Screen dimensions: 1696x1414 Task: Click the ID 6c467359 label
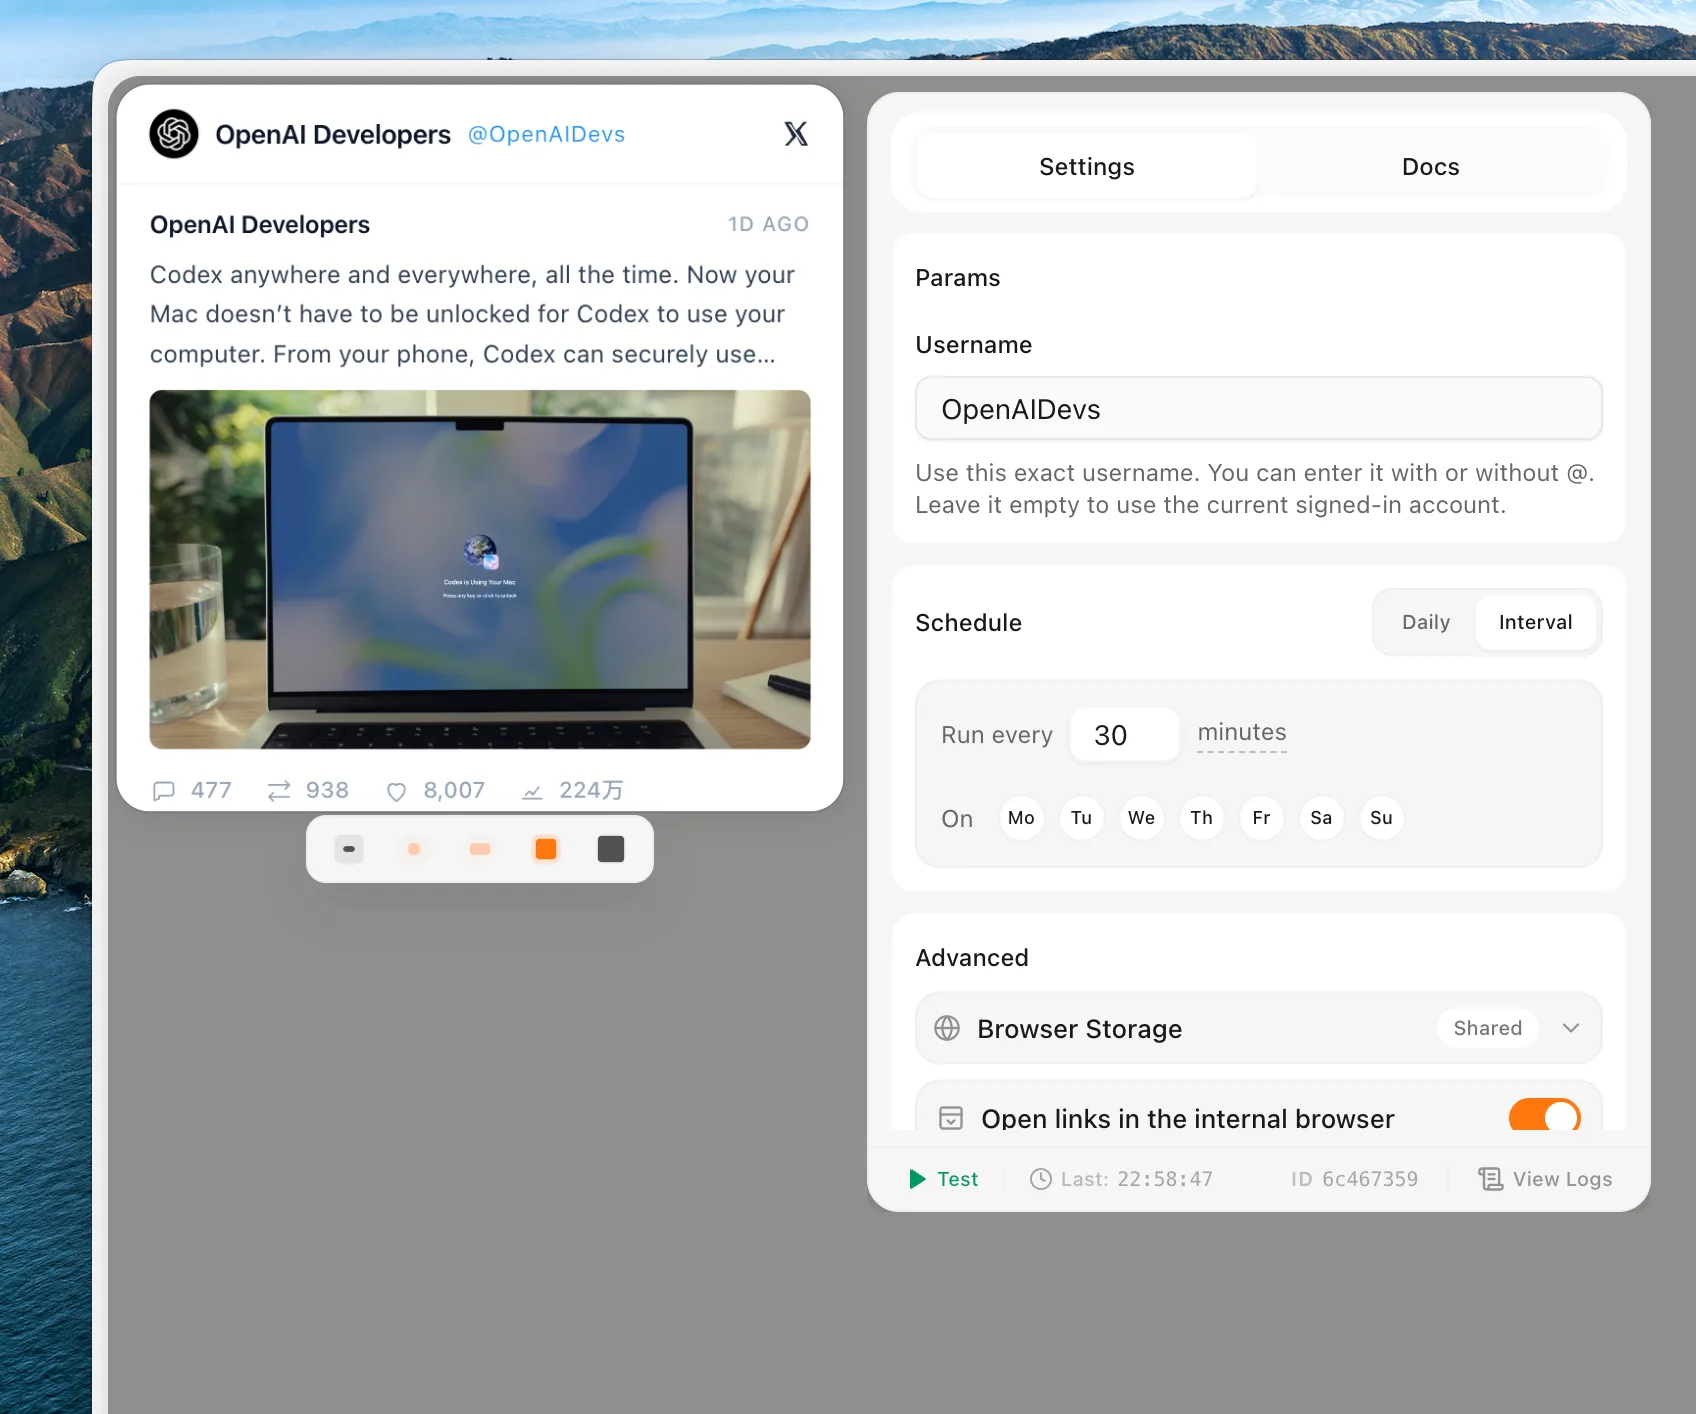pyautogui.click(x=1354, y=1179)
